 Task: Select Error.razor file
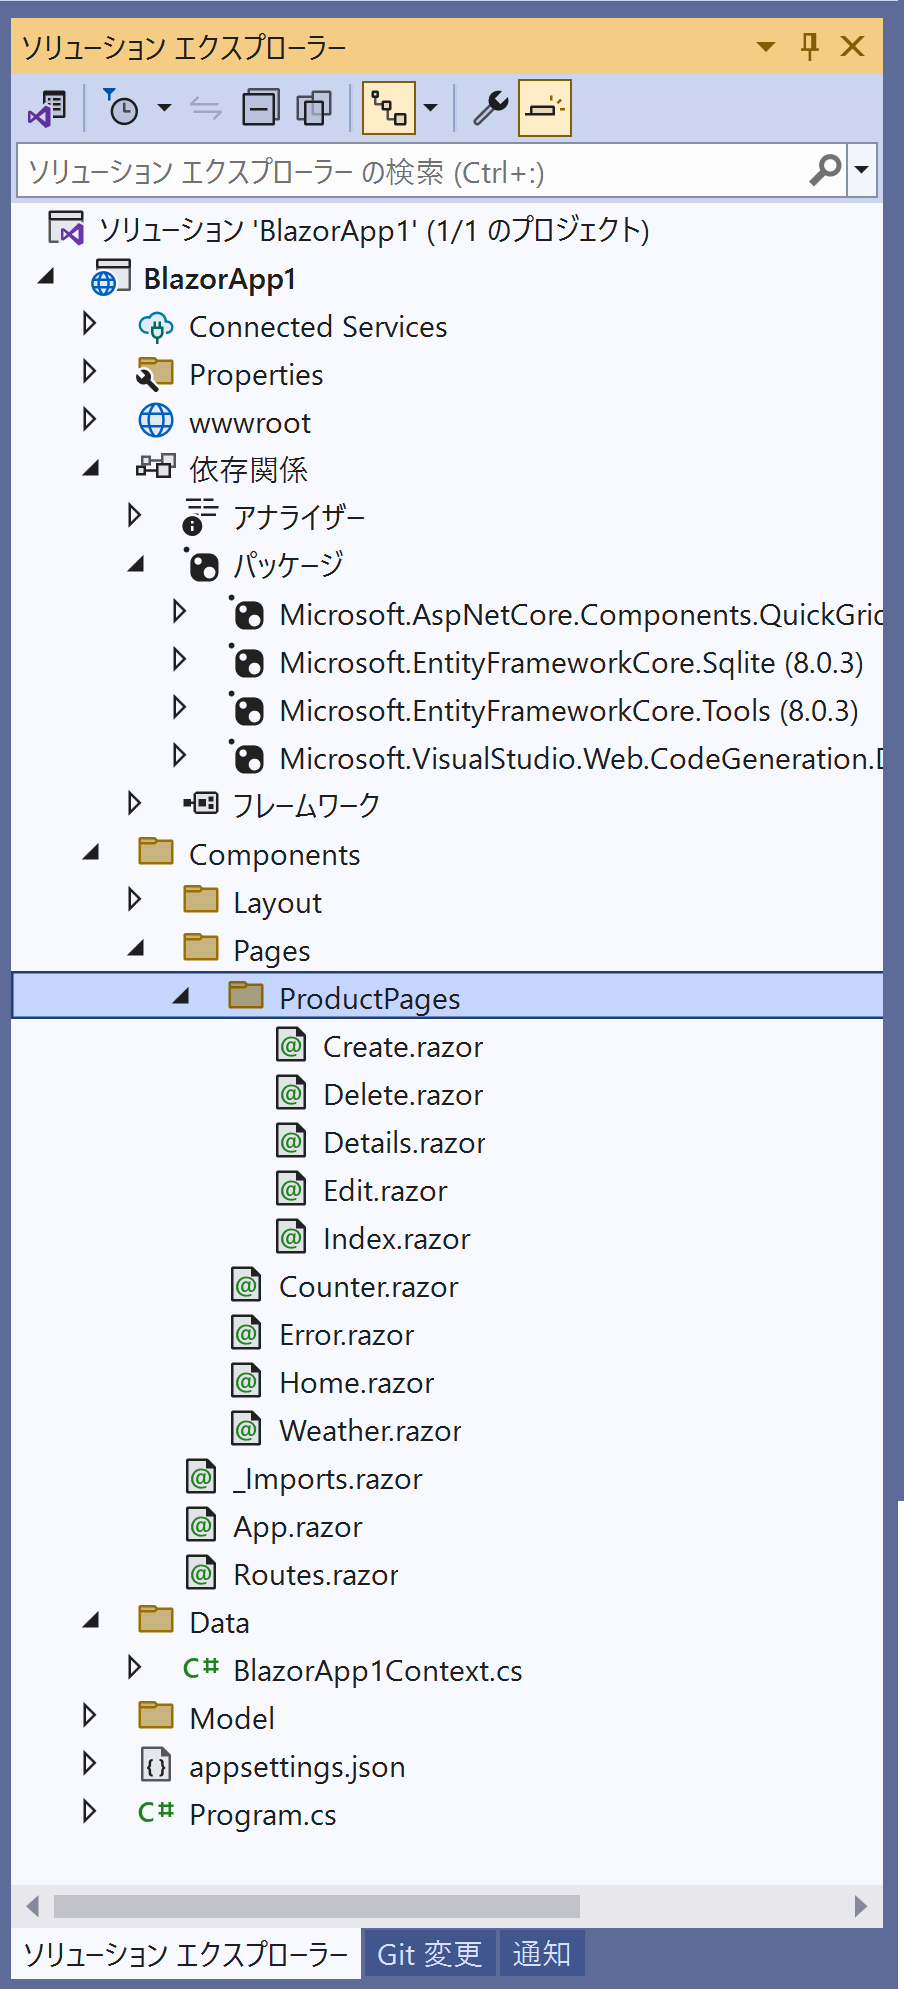click(x=346, y=1335)
